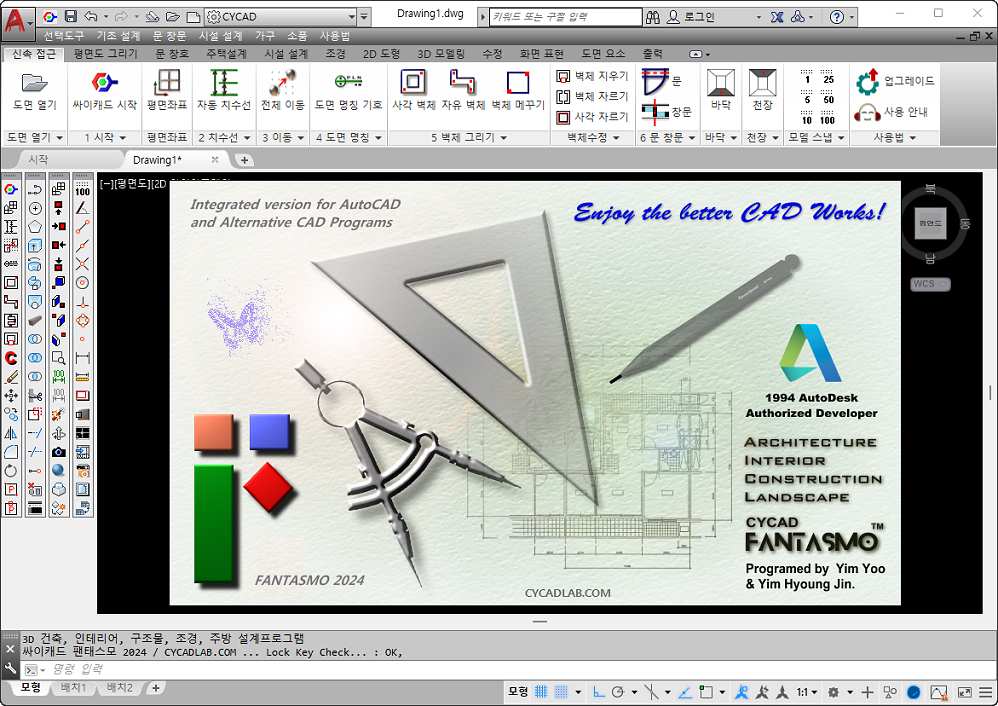Expand the 6 문 창문 panel
The image size is (998, 706).
(x=668, y=138)
